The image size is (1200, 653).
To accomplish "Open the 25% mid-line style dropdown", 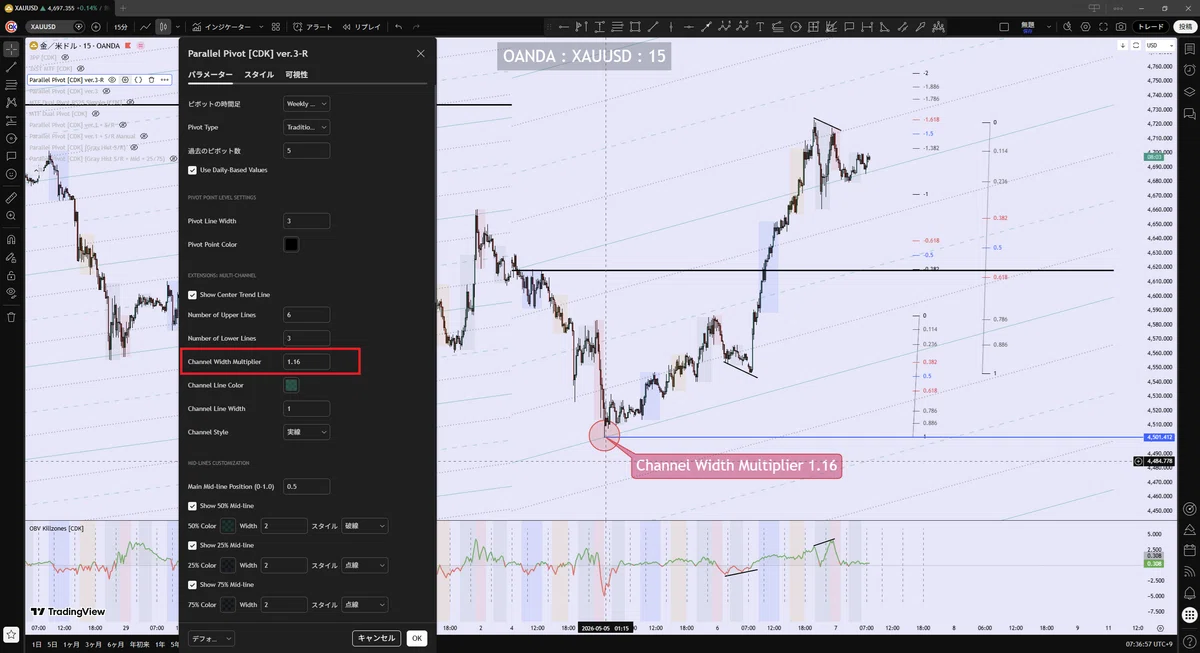I will (x=365, y=565).
